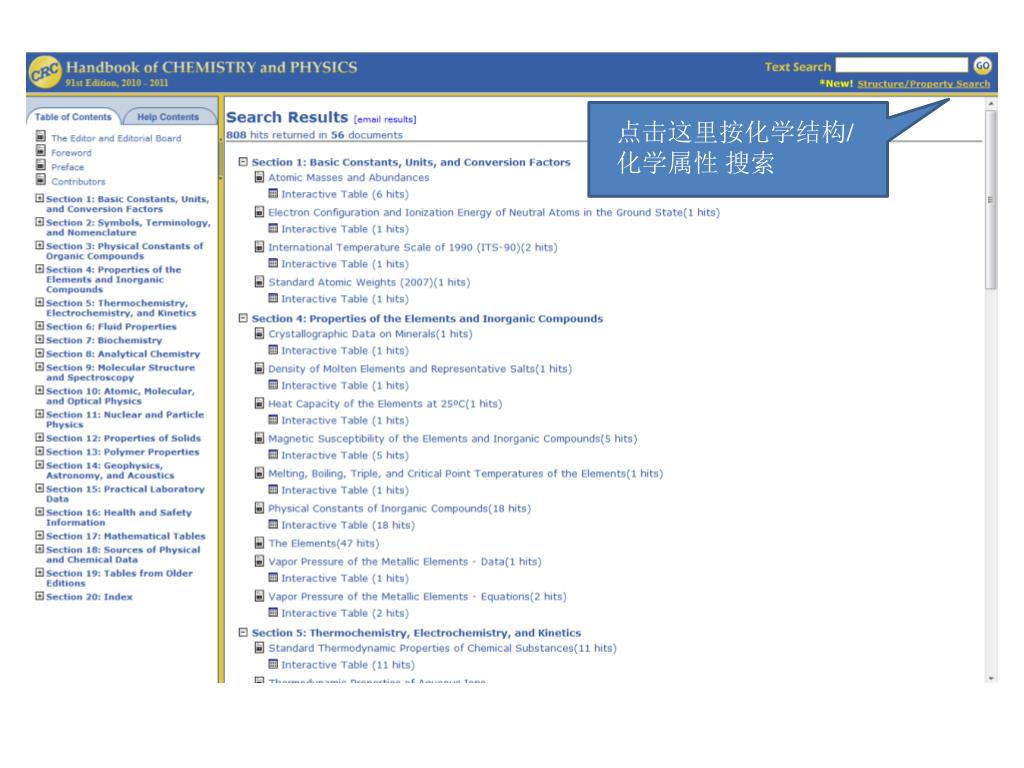Expand Section 2: Symbols, Terminology, and Nomenclature
Screen dimensions: 1024x768
tap(40, 222)
